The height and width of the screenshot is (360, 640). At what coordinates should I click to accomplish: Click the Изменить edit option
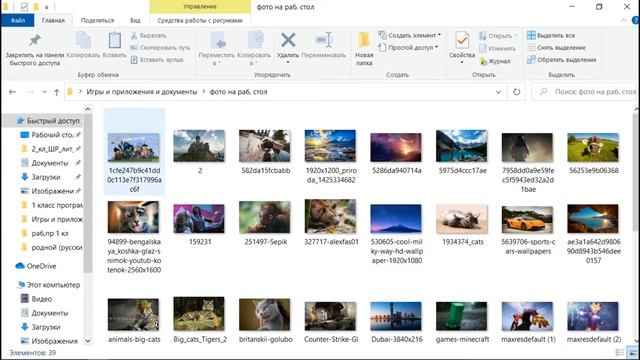coord(497,48)
